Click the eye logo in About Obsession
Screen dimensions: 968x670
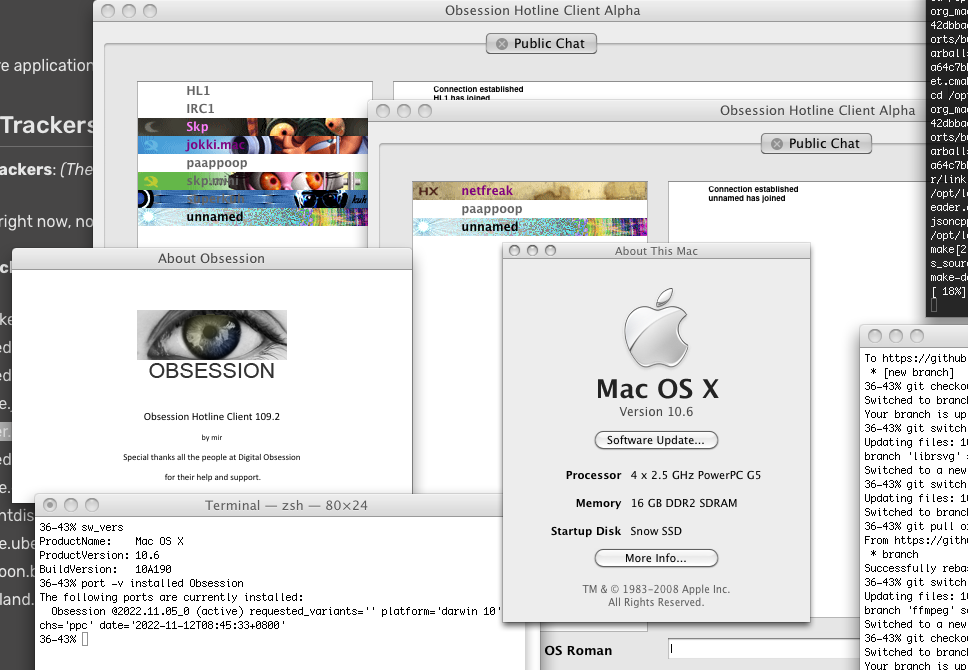click(212, 335)
